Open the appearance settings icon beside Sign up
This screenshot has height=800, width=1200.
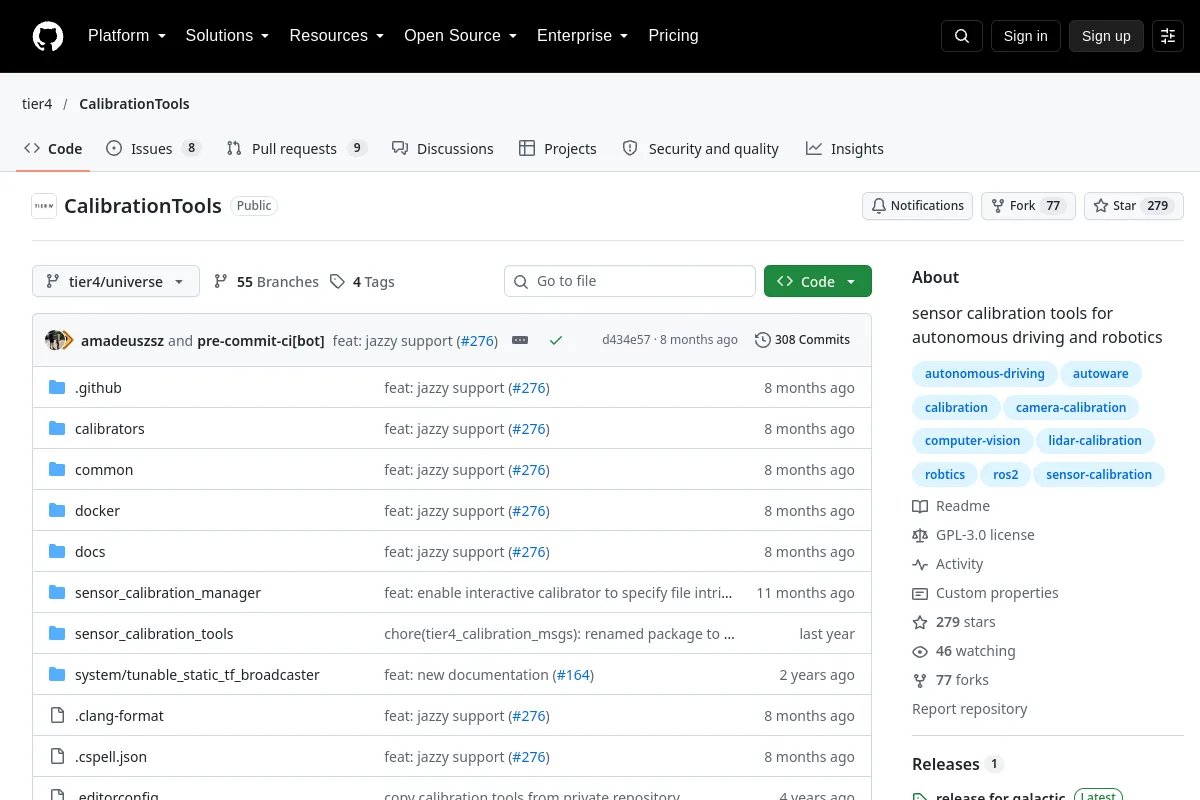click(1168, 36)
